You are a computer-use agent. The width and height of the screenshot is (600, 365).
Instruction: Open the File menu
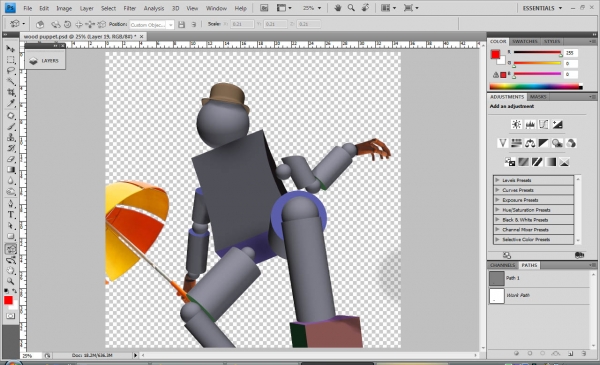pos(28,8)
